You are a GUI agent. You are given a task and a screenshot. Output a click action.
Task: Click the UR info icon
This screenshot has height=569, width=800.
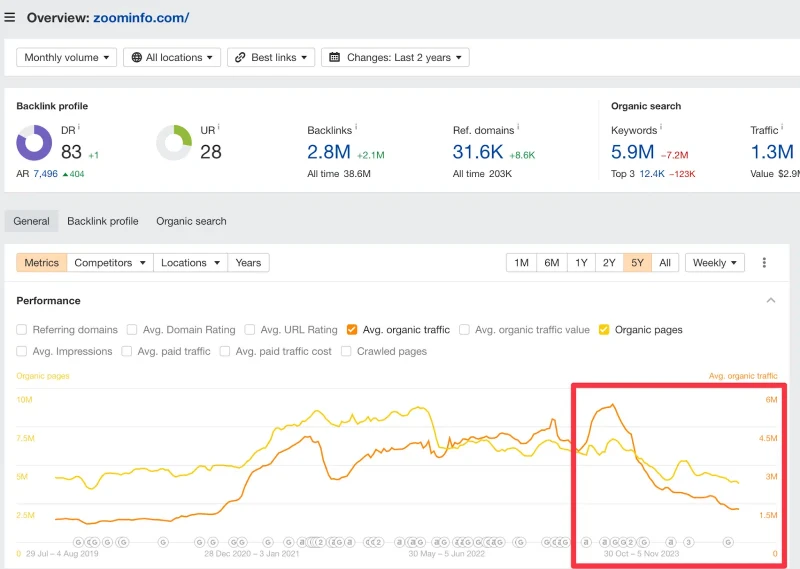[218, 127]
